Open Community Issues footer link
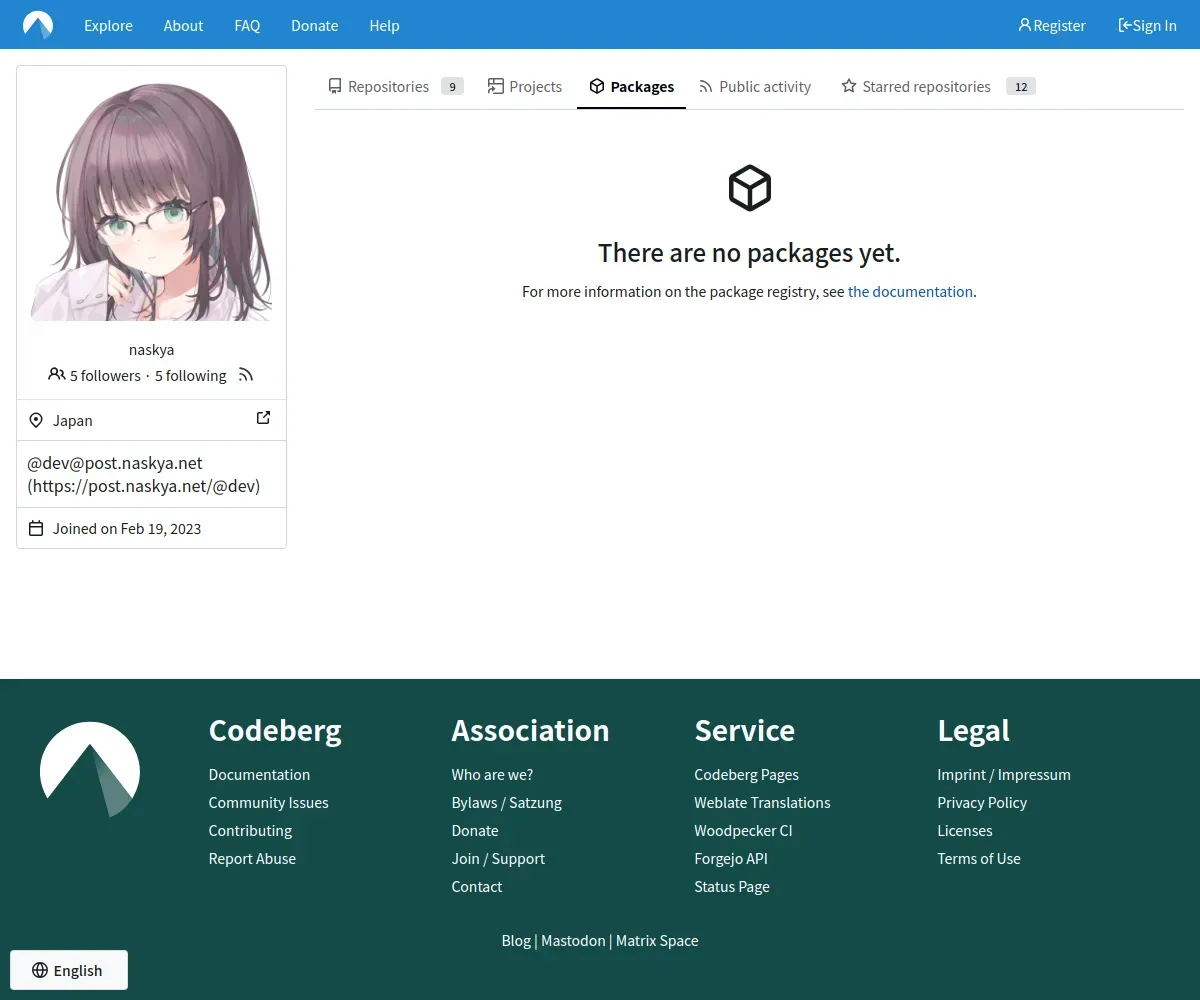 tap(268, 803)
